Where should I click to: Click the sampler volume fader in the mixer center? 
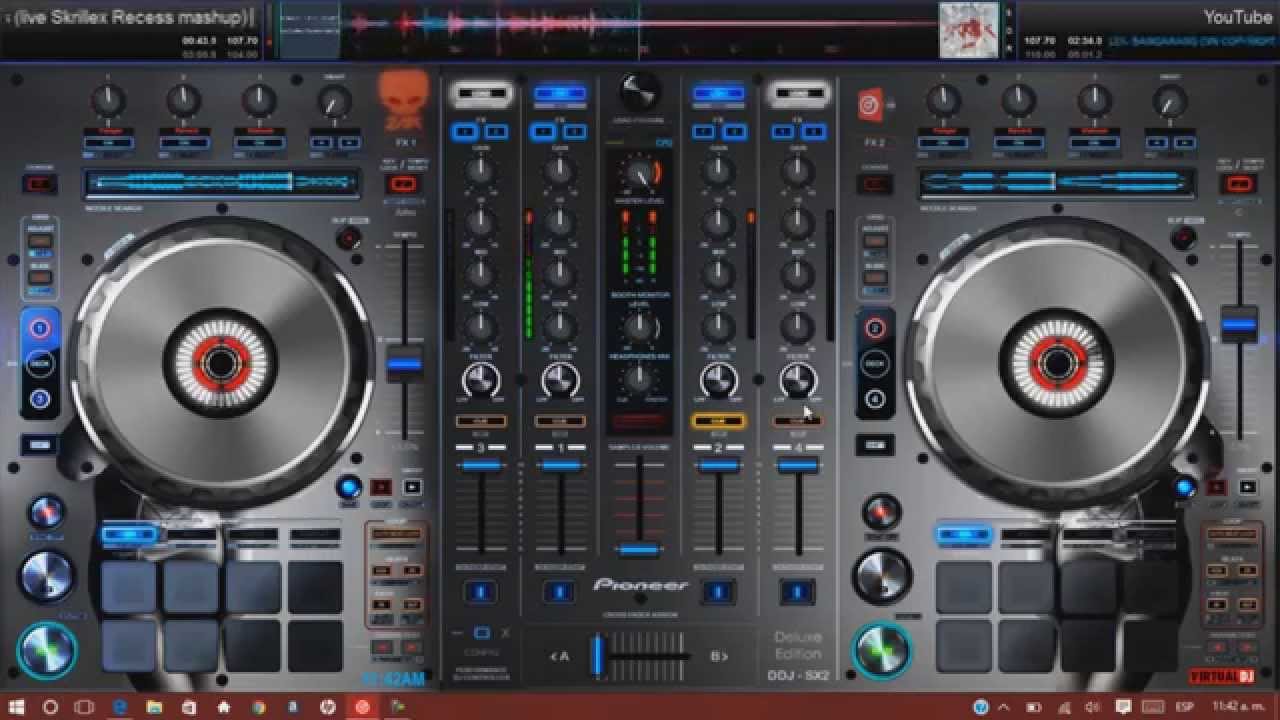639,549
